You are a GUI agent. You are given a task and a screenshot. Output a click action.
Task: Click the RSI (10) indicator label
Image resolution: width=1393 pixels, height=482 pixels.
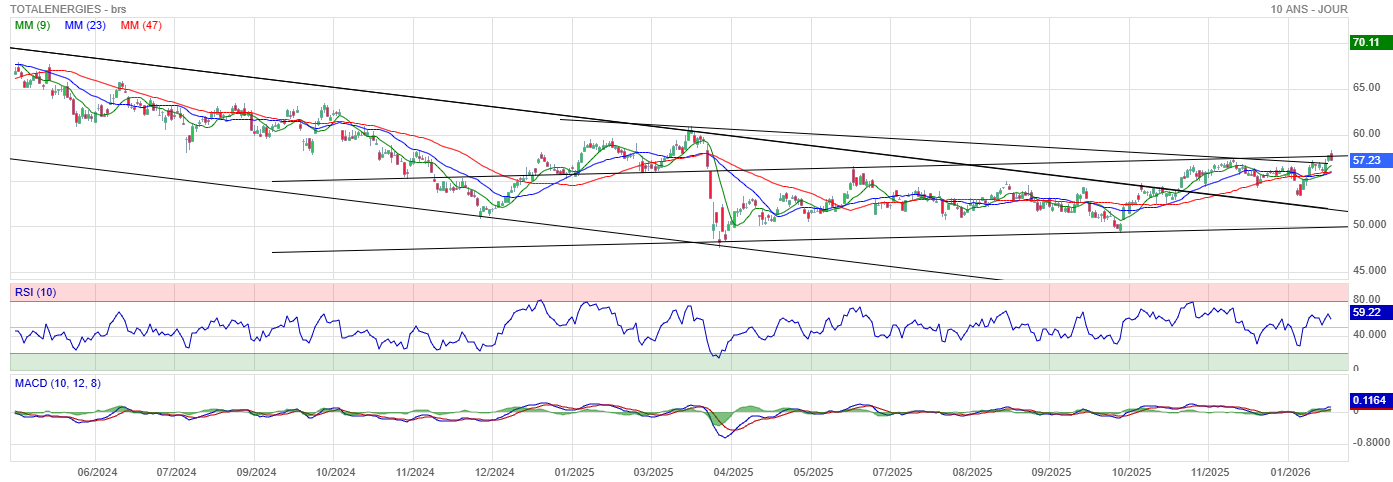[x=35, y=292]
